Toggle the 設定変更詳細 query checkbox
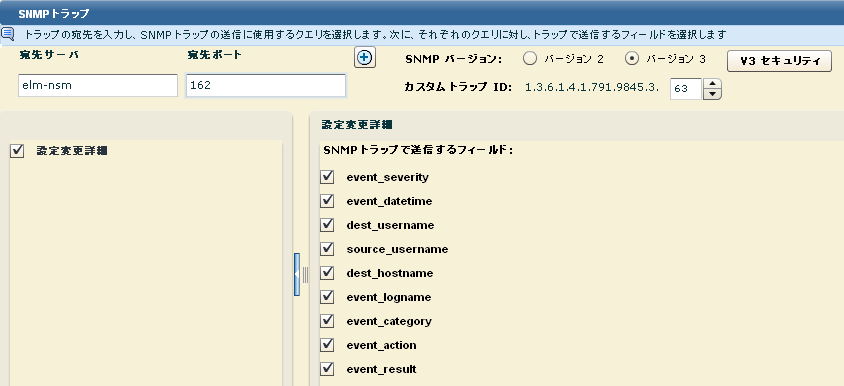844x386 pixels. tap(17, 151)
